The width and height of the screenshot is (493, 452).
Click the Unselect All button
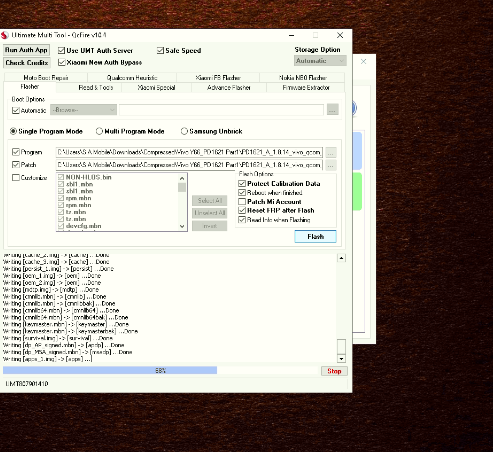coord(210,213)
